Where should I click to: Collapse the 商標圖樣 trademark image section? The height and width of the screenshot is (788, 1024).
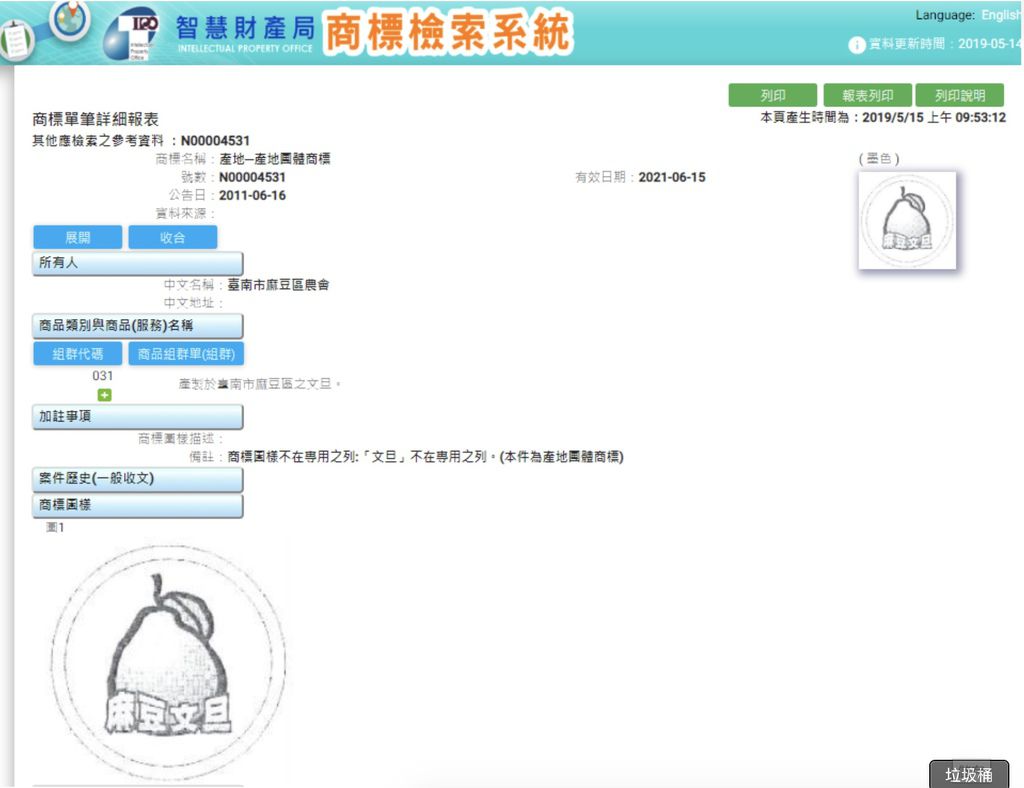click(x=138, y=505)
